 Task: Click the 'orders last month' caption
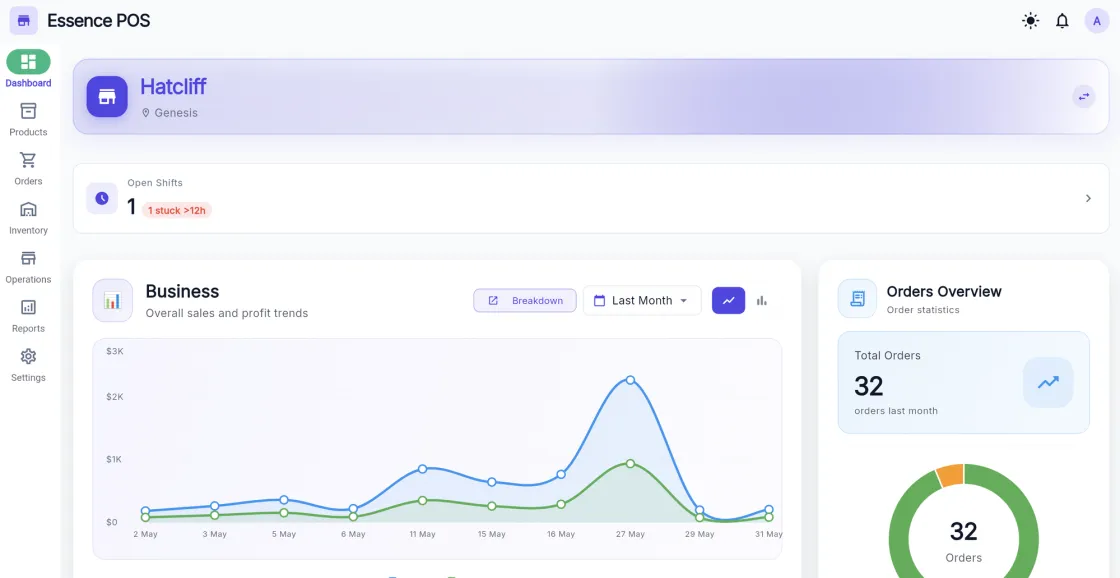pyautogui.click(x=896, y=411)
